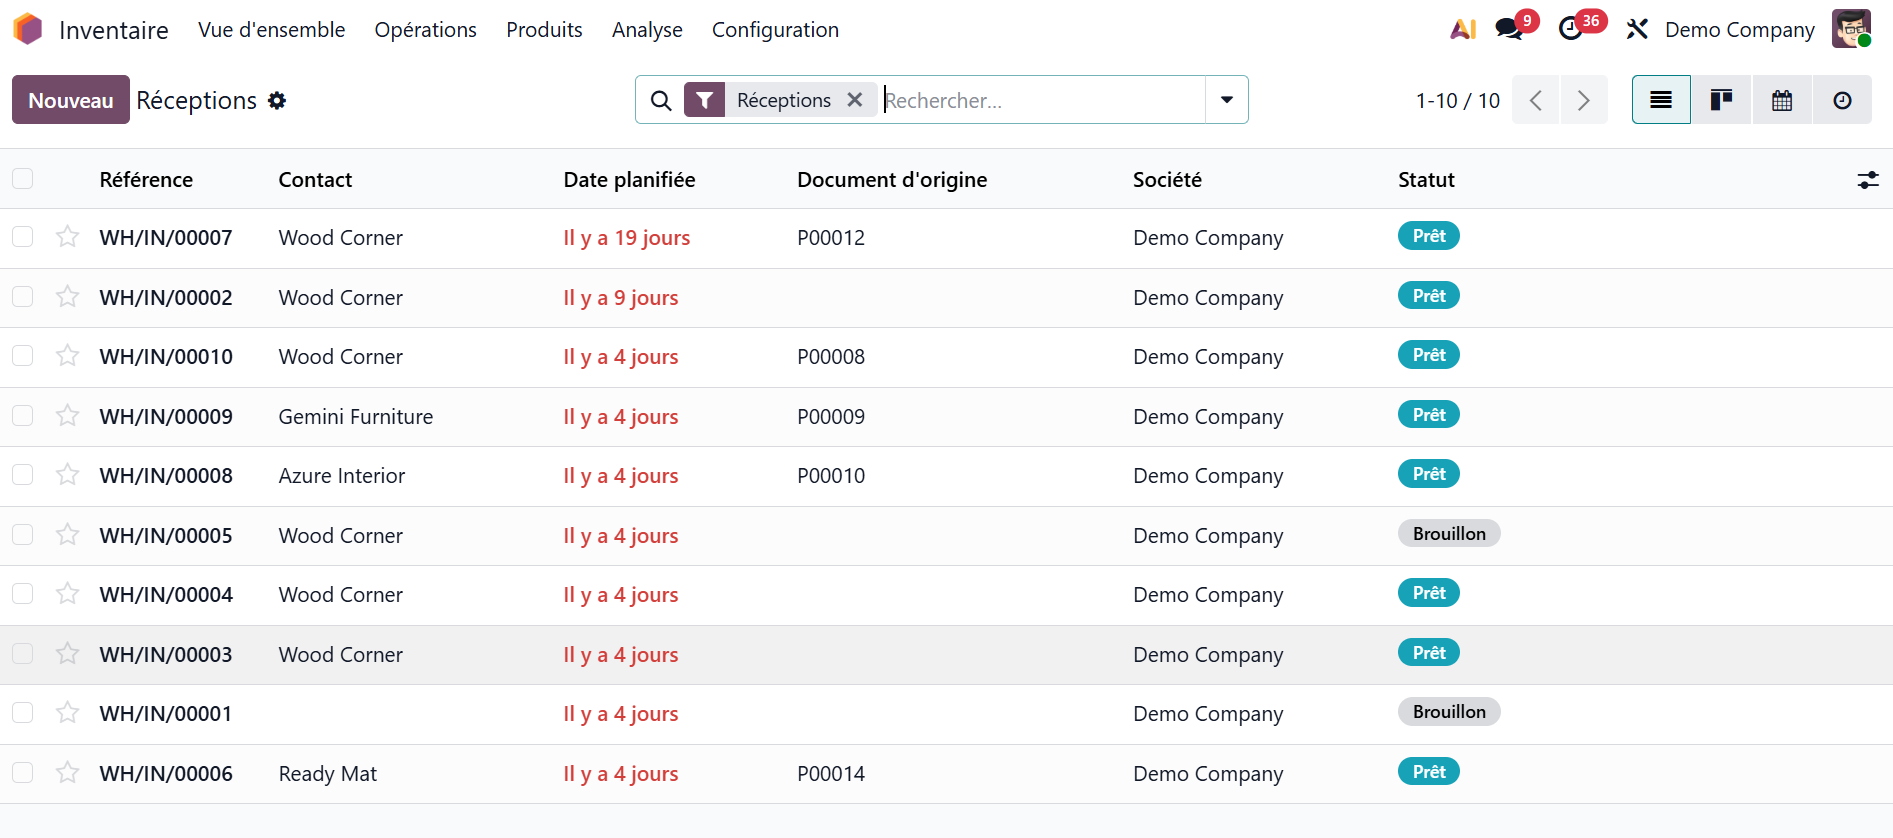Star the WH/IN/00009 receipt

67,416
